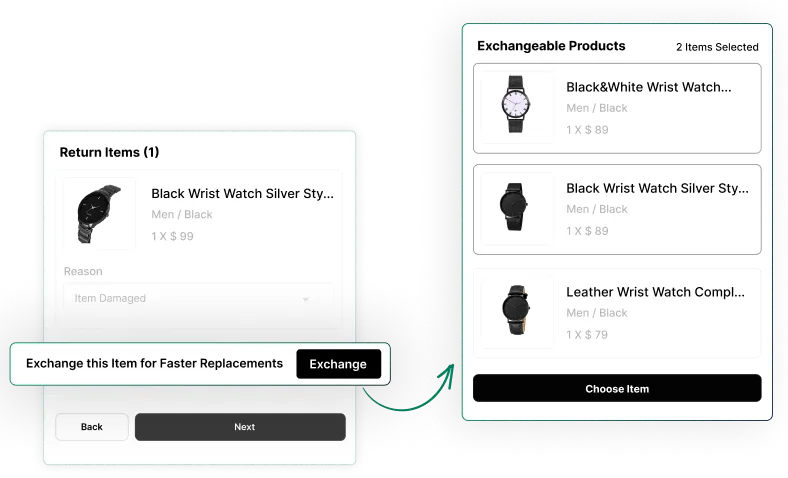Select the Leather Wrist Watch product card
This screenshot has width=788, height=478.
point(617,313)
